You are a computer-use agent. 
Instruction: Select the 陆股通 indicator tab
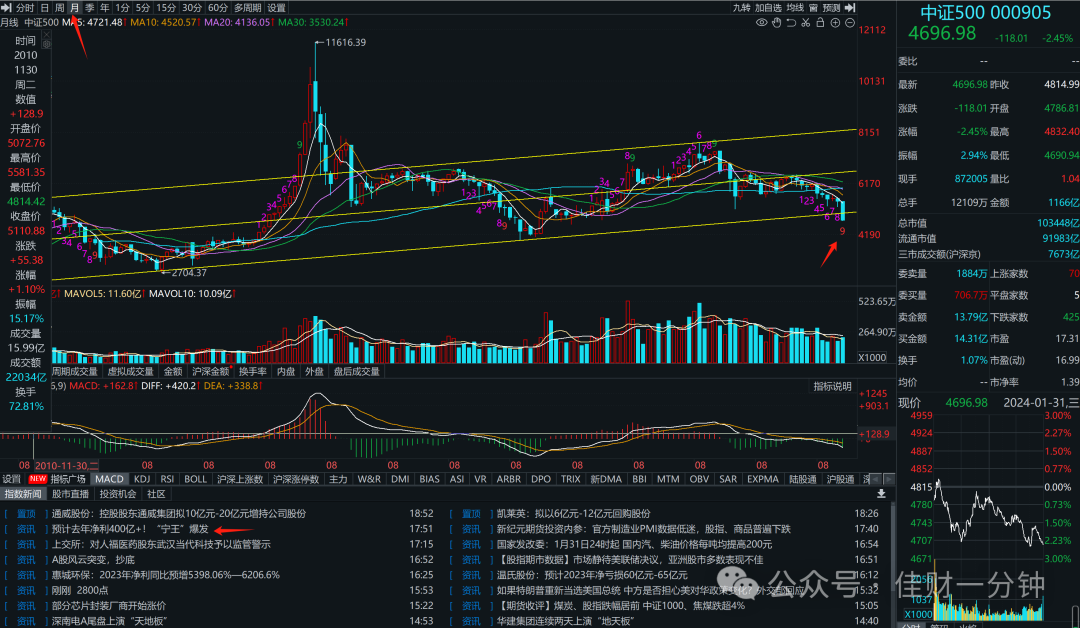(x=802, y=479)
